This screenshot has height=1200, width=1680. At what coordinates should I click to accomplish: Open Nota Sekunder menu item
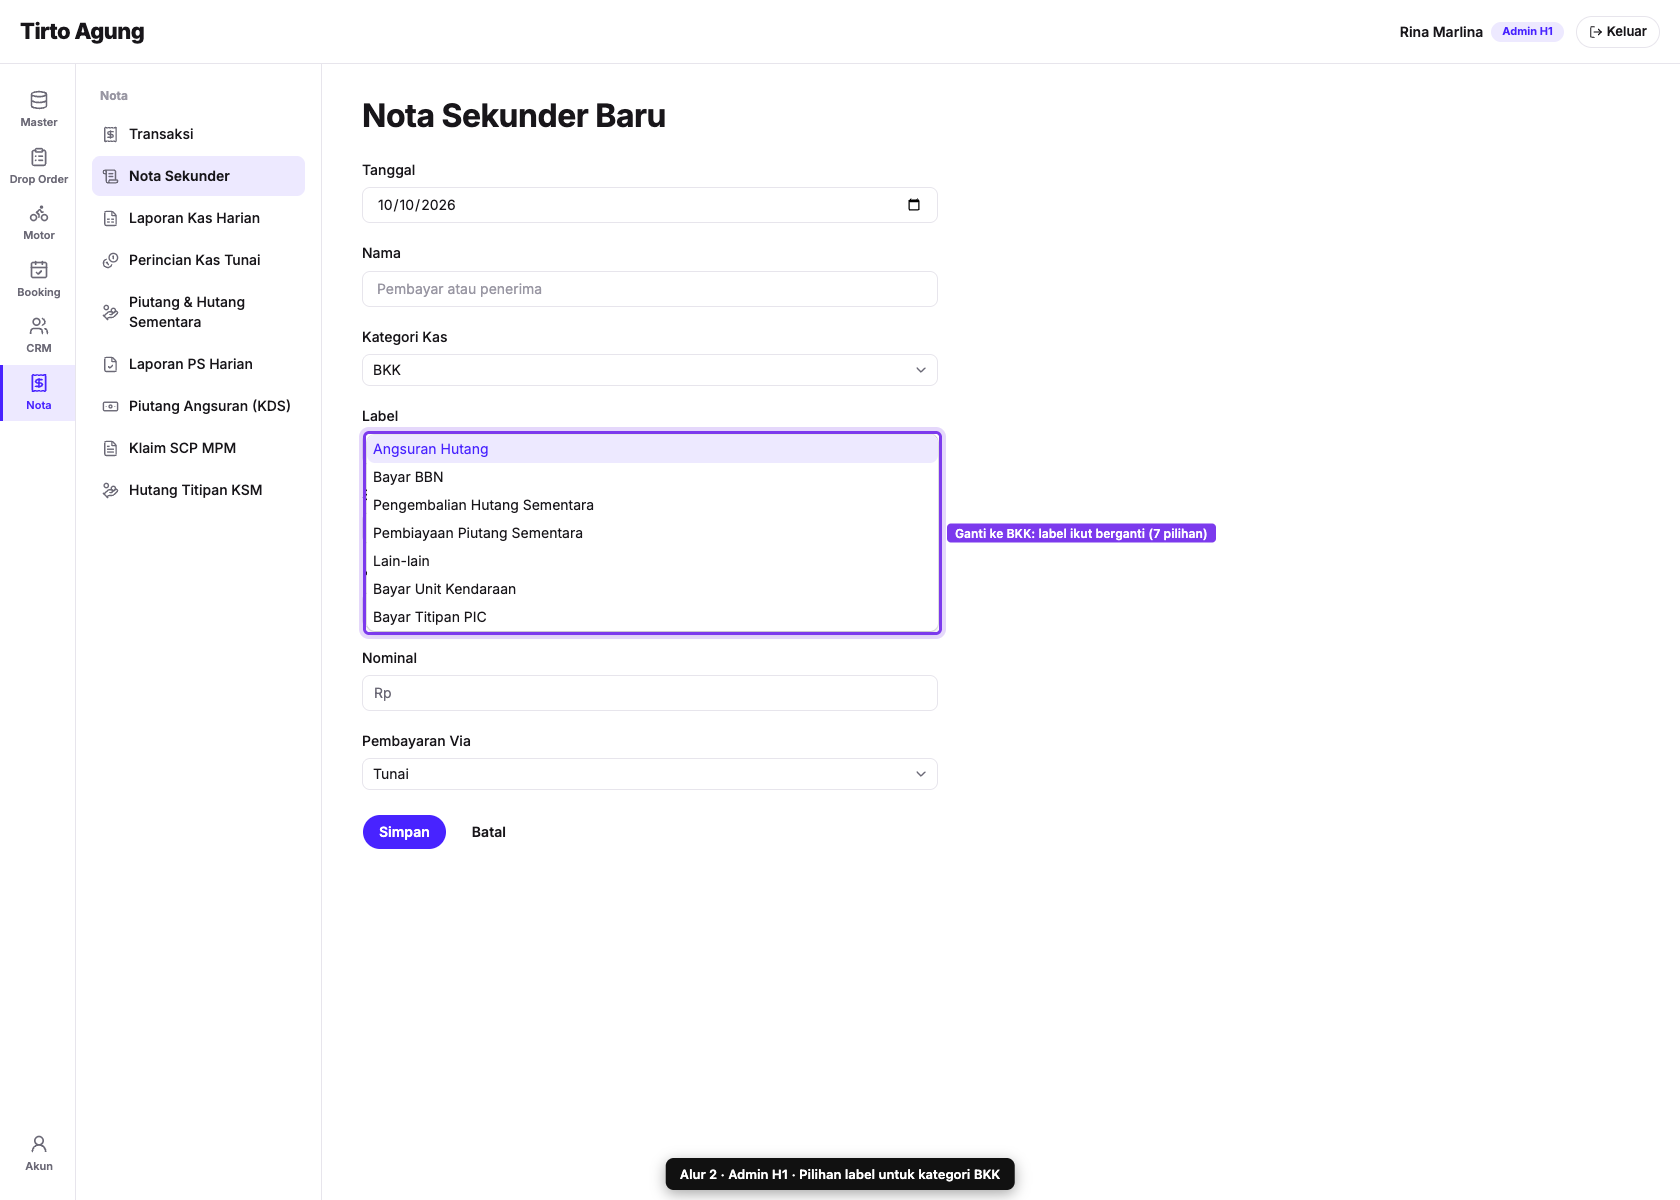(x=198, y=176)
